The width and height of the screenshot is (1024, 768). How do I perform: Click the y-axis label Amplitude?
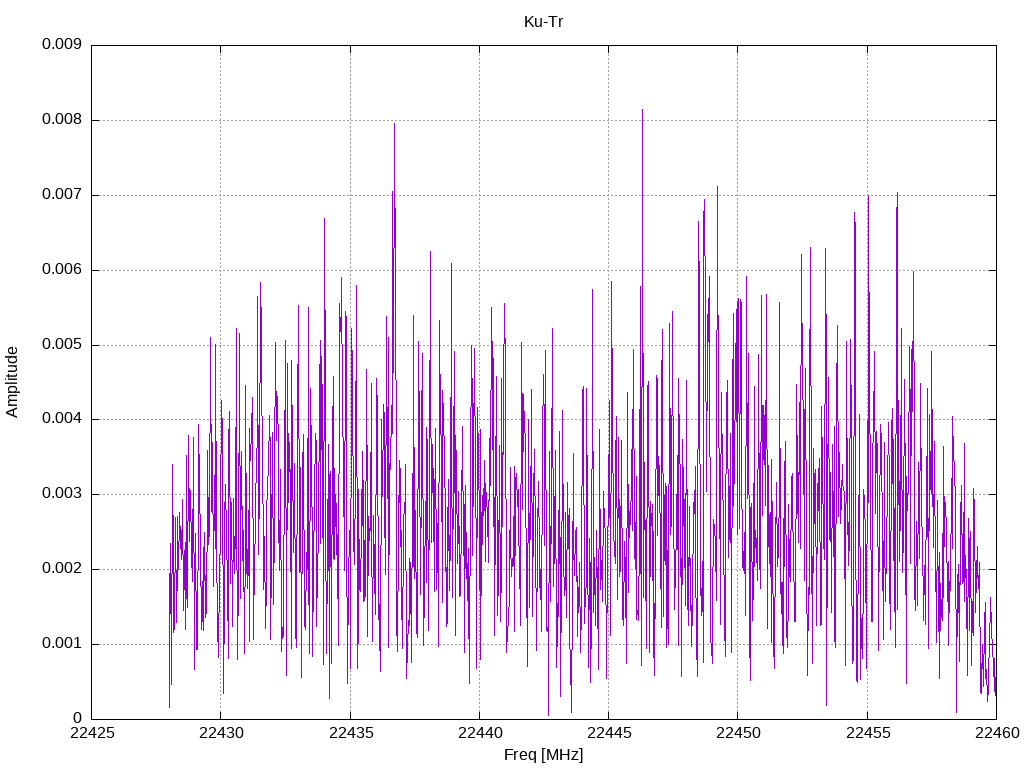pos(12,382)
